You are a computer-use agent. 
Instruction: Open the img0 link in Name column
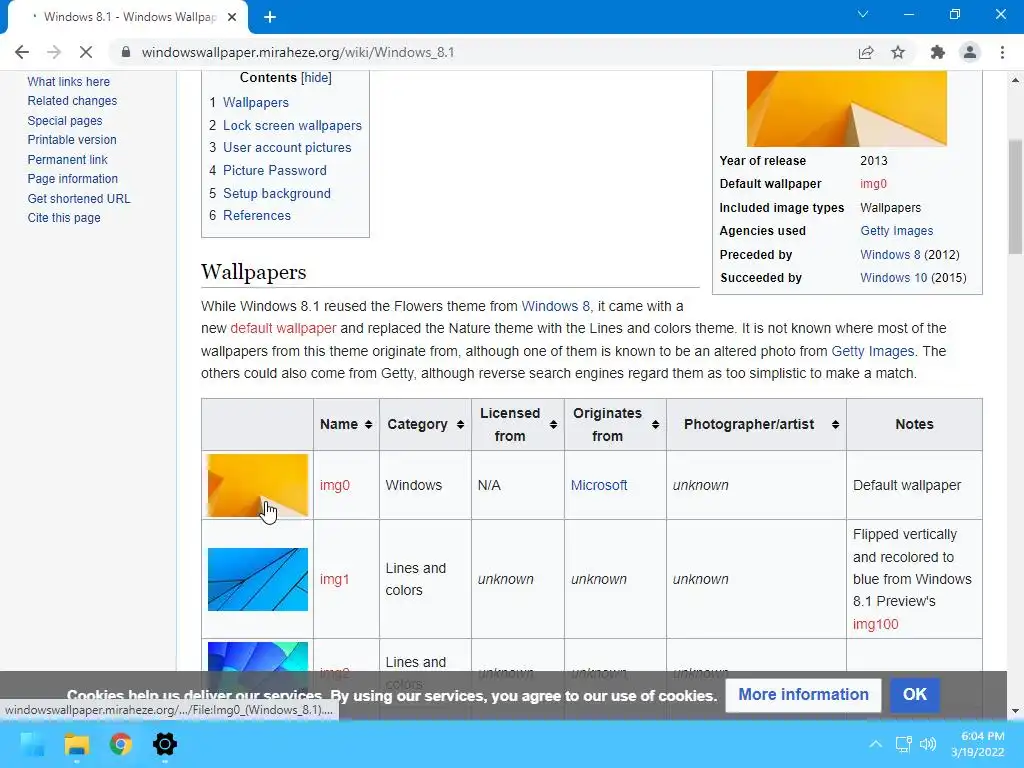click(335, 485)
